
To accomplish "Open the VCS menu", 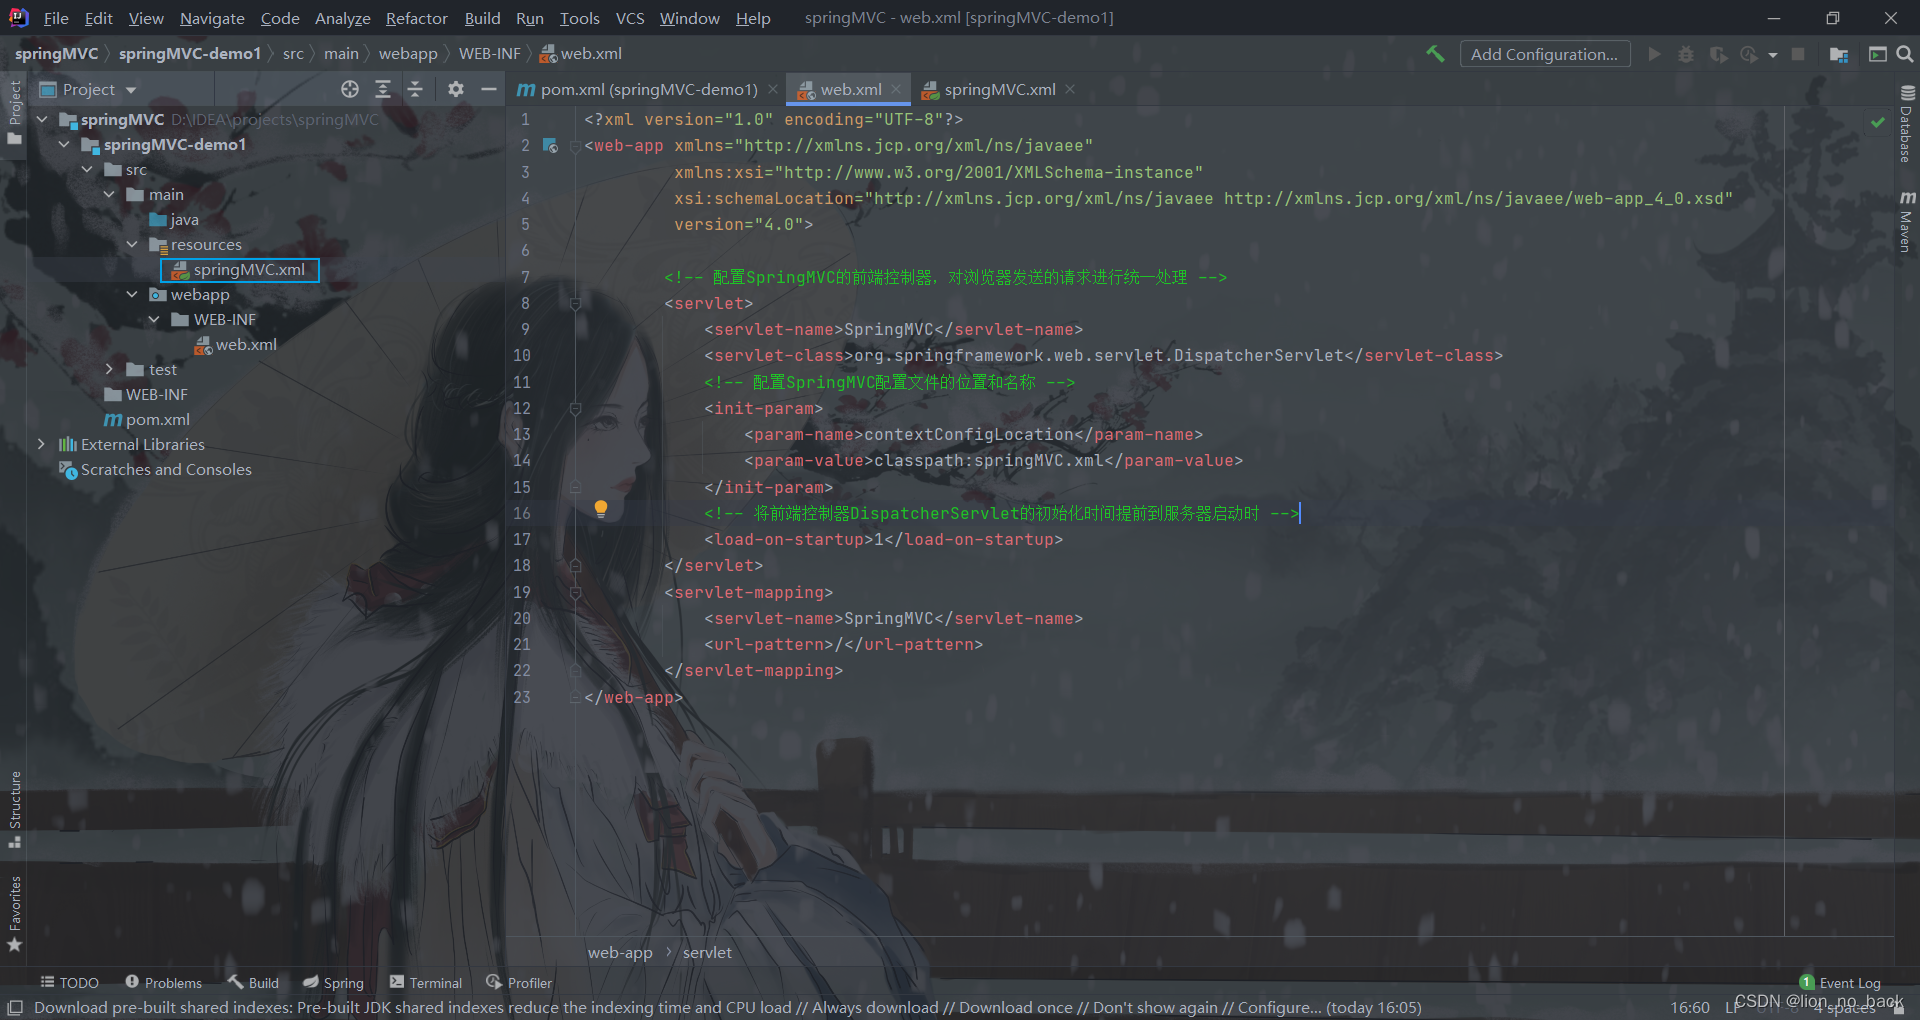I will [630, 18].
